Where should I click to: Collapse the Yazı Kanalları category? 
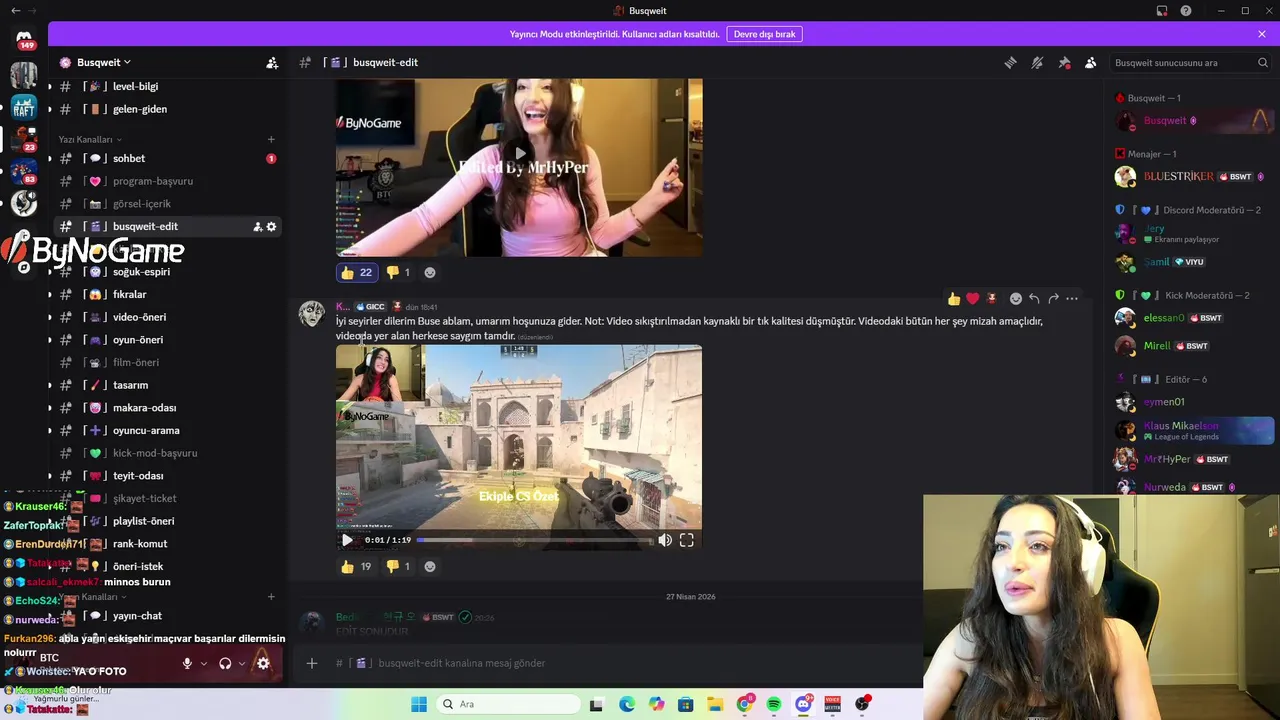[x=90, y=139]
